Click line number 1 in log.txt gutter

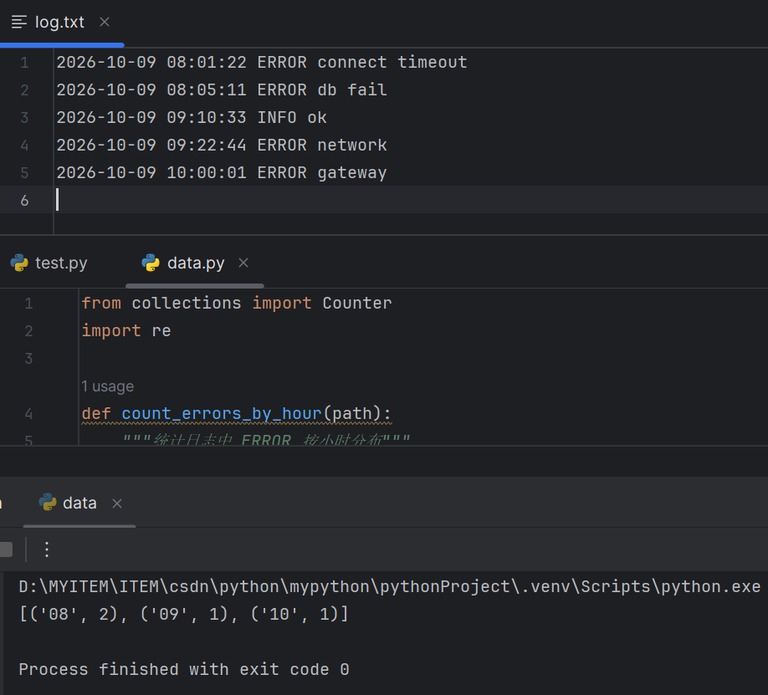(24, 63)
